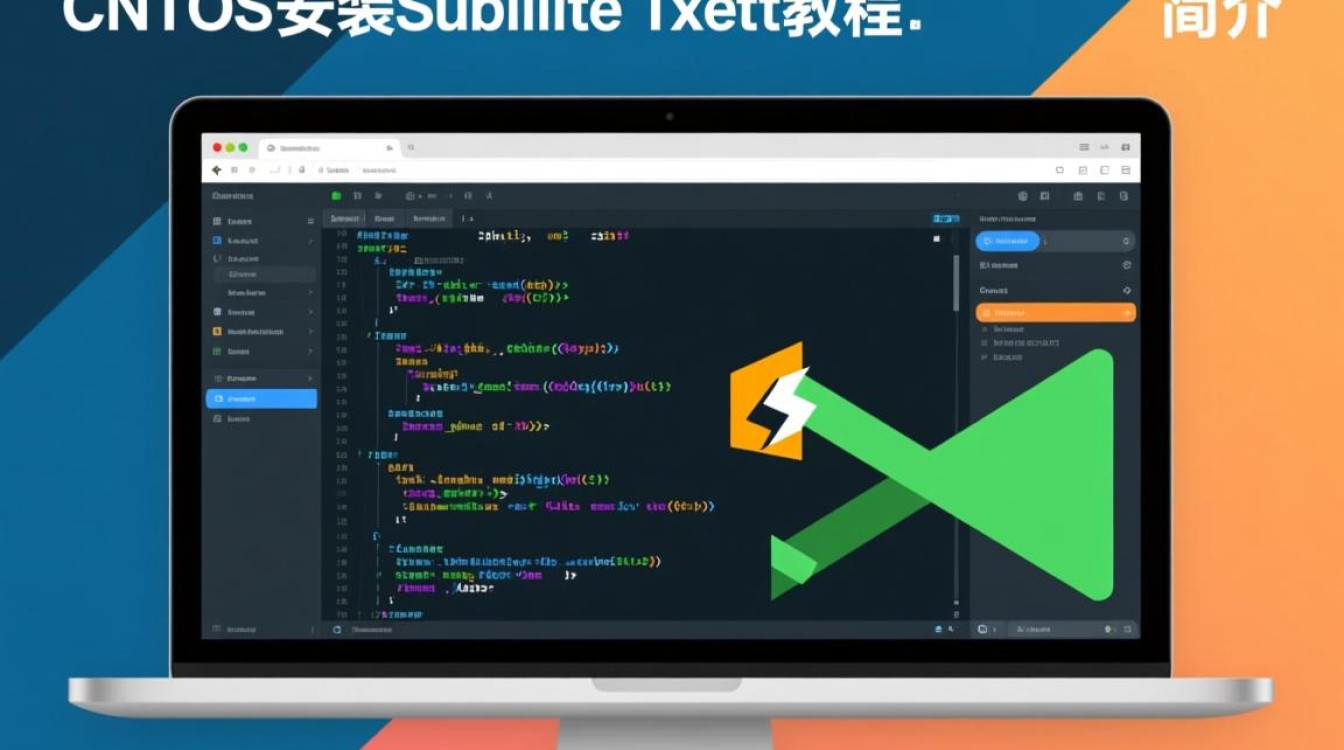Click the blue pill button in the right panel
The height and width of the screenshot is (750, 1344).
tap(1008, 241)
